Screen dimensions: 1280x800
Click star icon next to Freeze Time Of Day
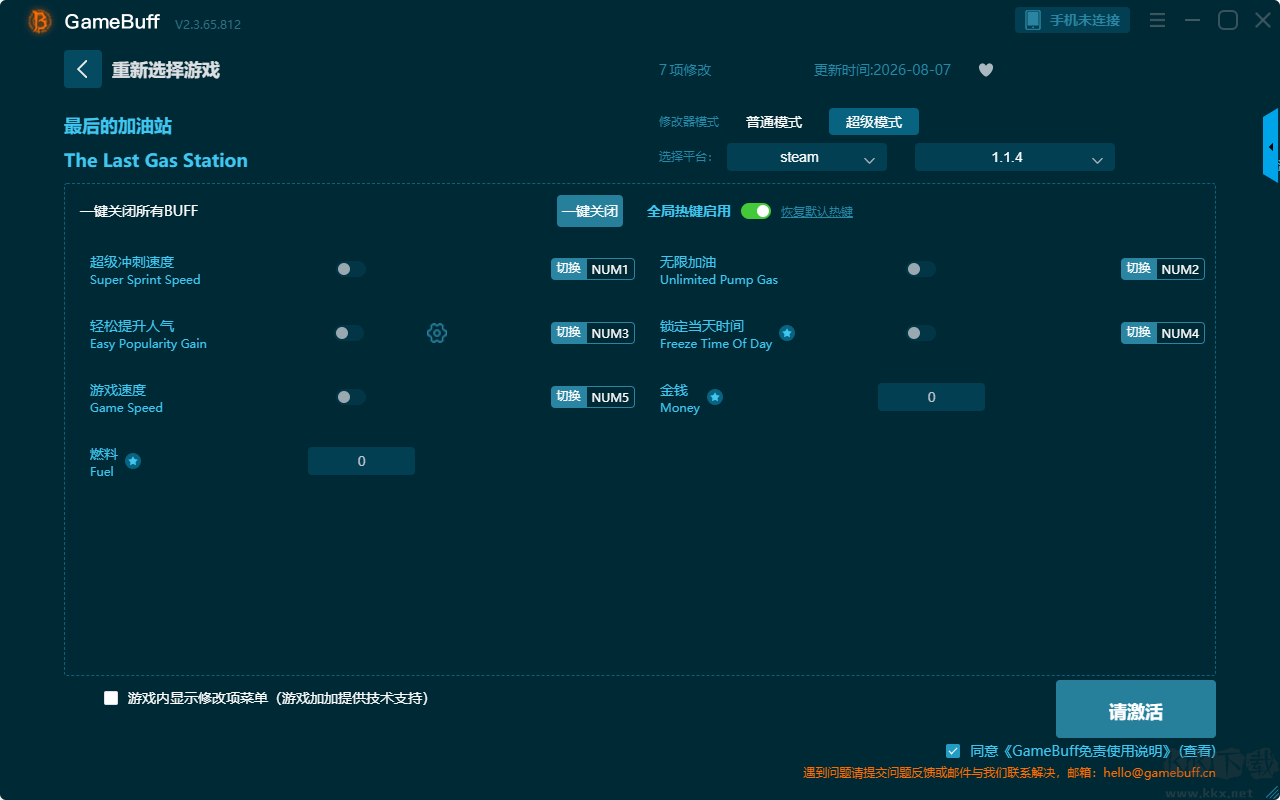pyautogui.click(x=787, y=333)
